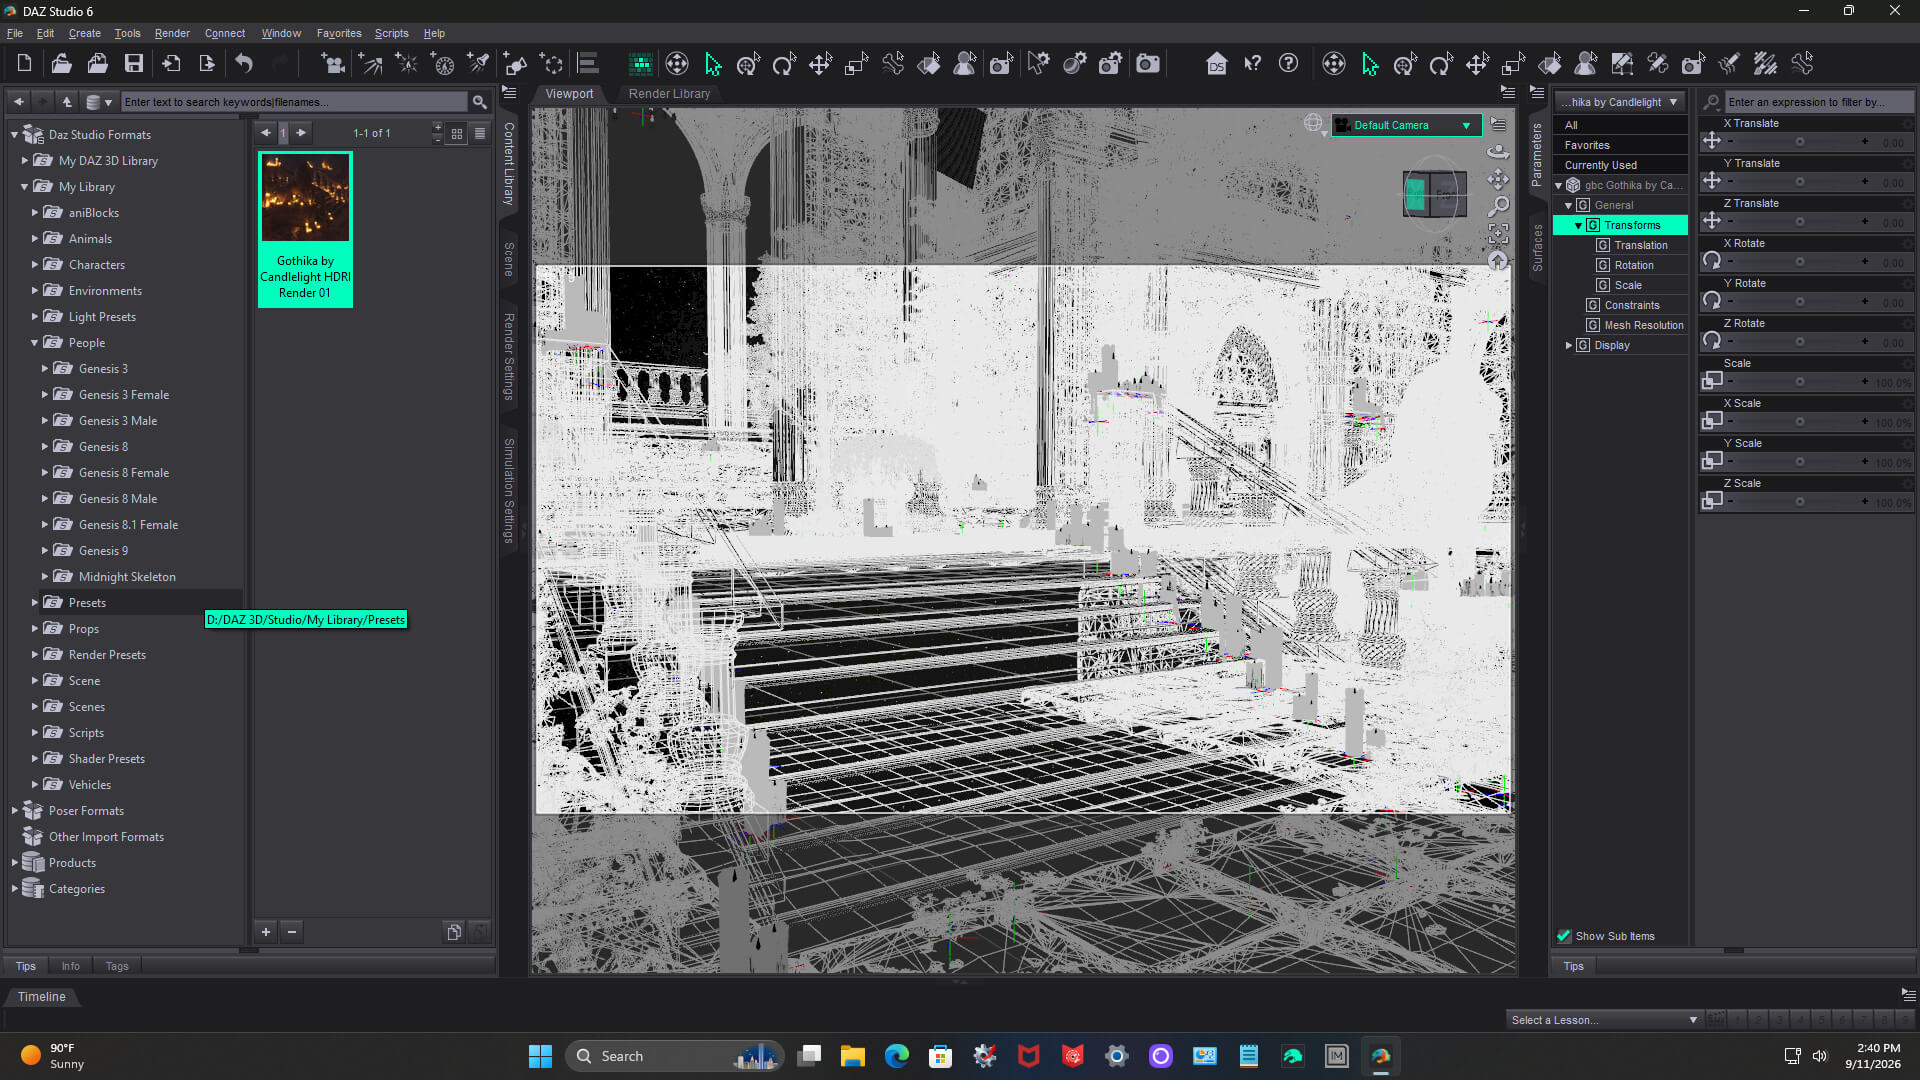Select Currently Used in Parameters list
The height and width of the screenshot is (1080, 1920).
pos(1620,165)
